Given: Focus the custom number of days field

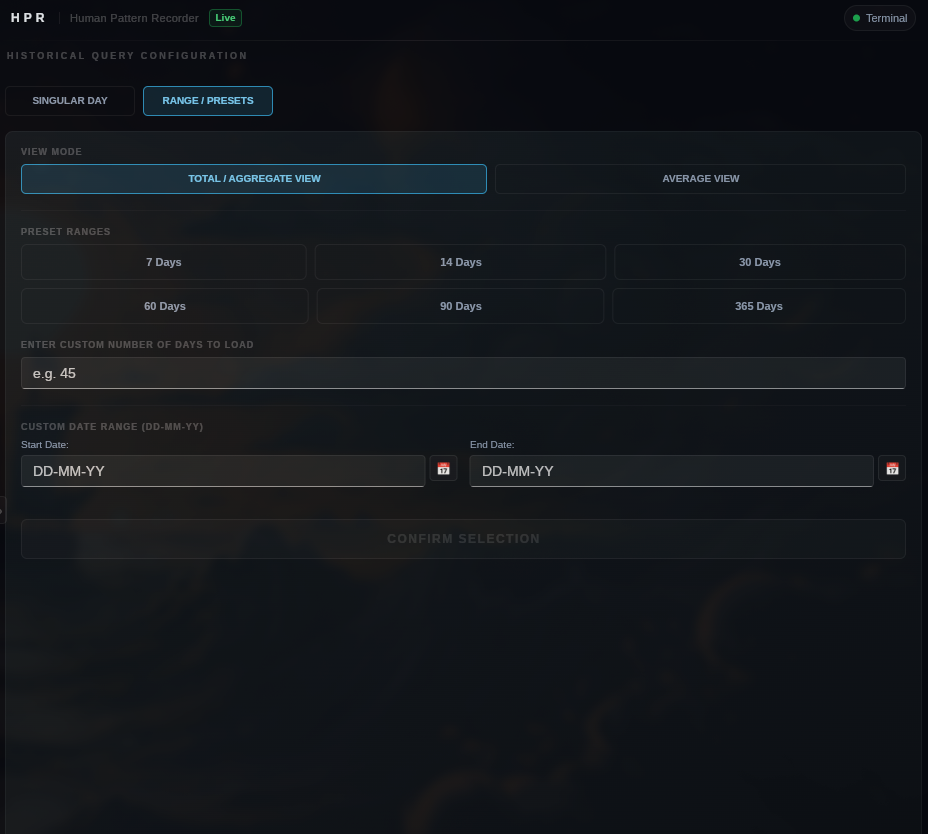Looking at the screenshot, I should (x=463, y=373).
